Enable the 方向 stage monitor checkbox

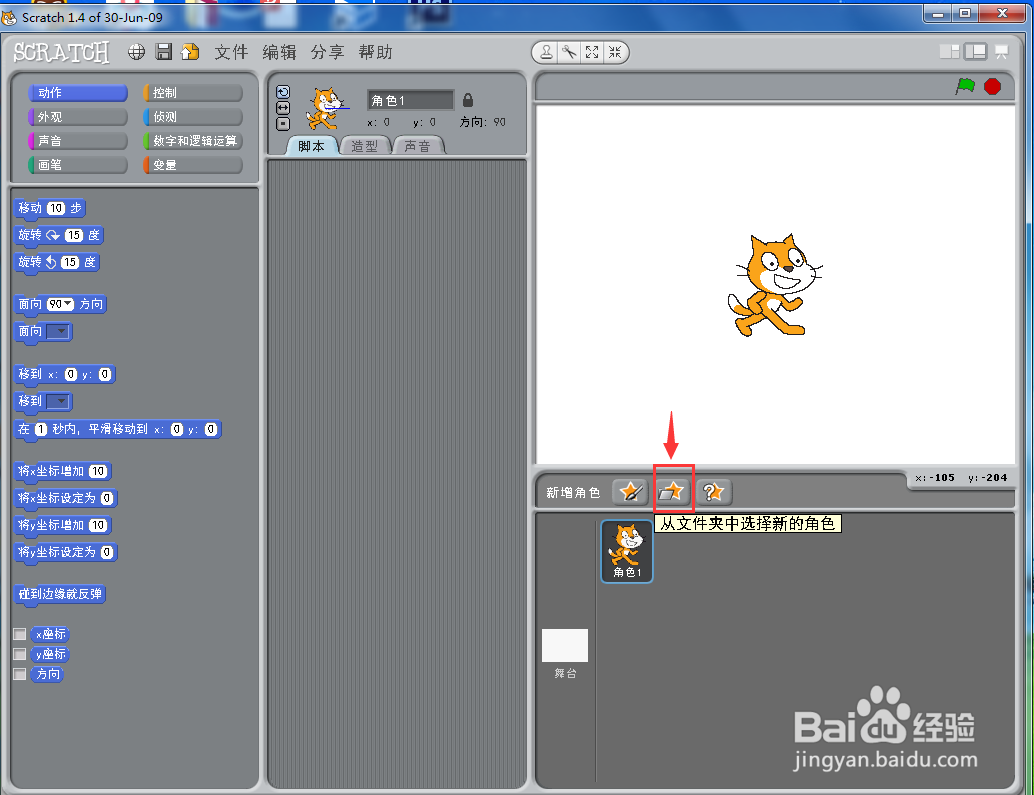tap(20, 674)
